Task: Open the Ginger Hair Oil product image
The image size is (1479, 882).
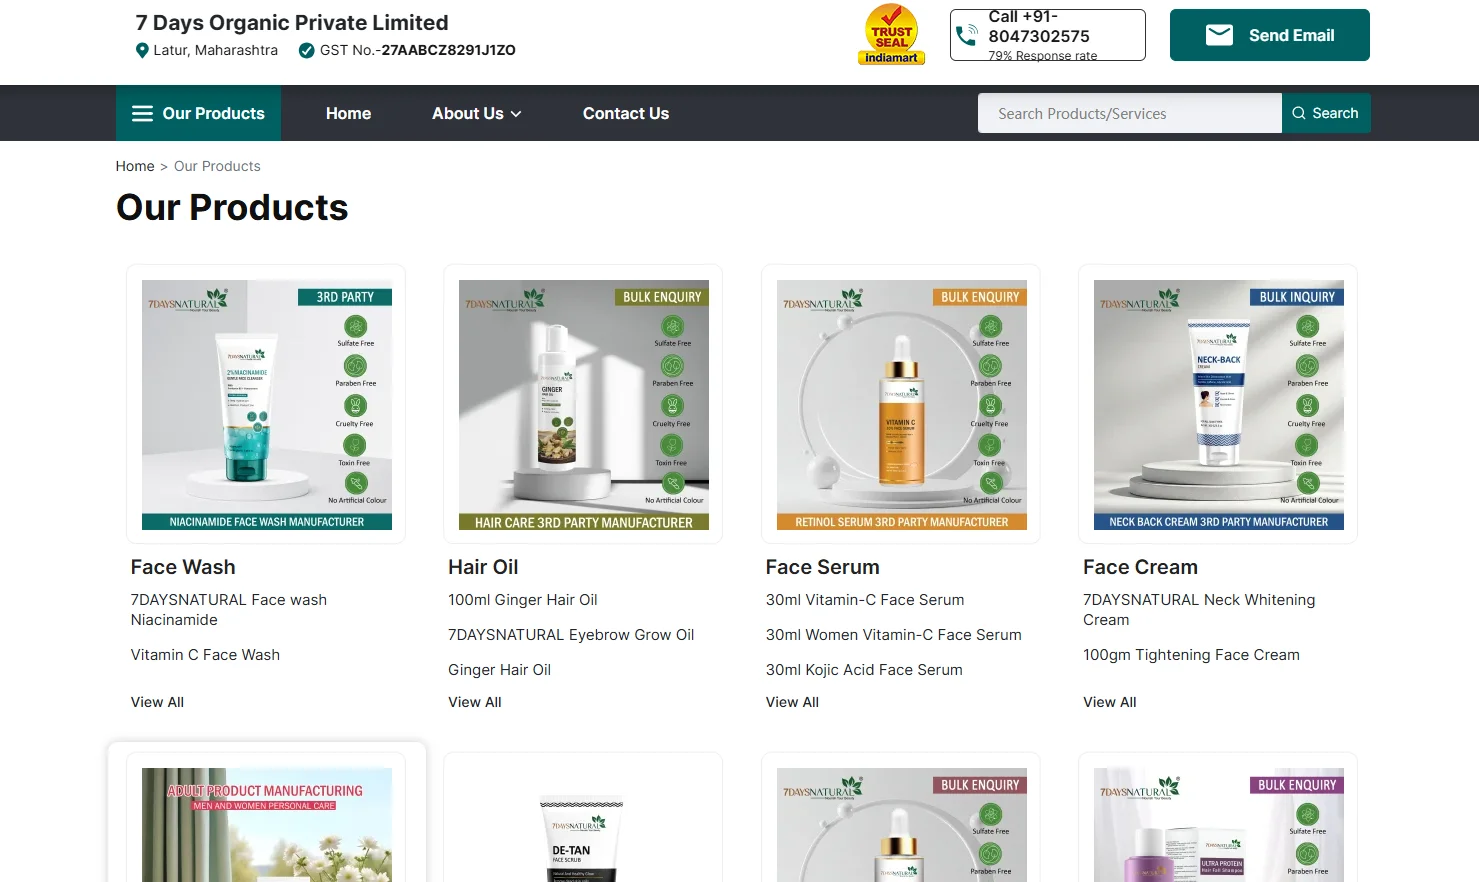Action: [583, 404]
